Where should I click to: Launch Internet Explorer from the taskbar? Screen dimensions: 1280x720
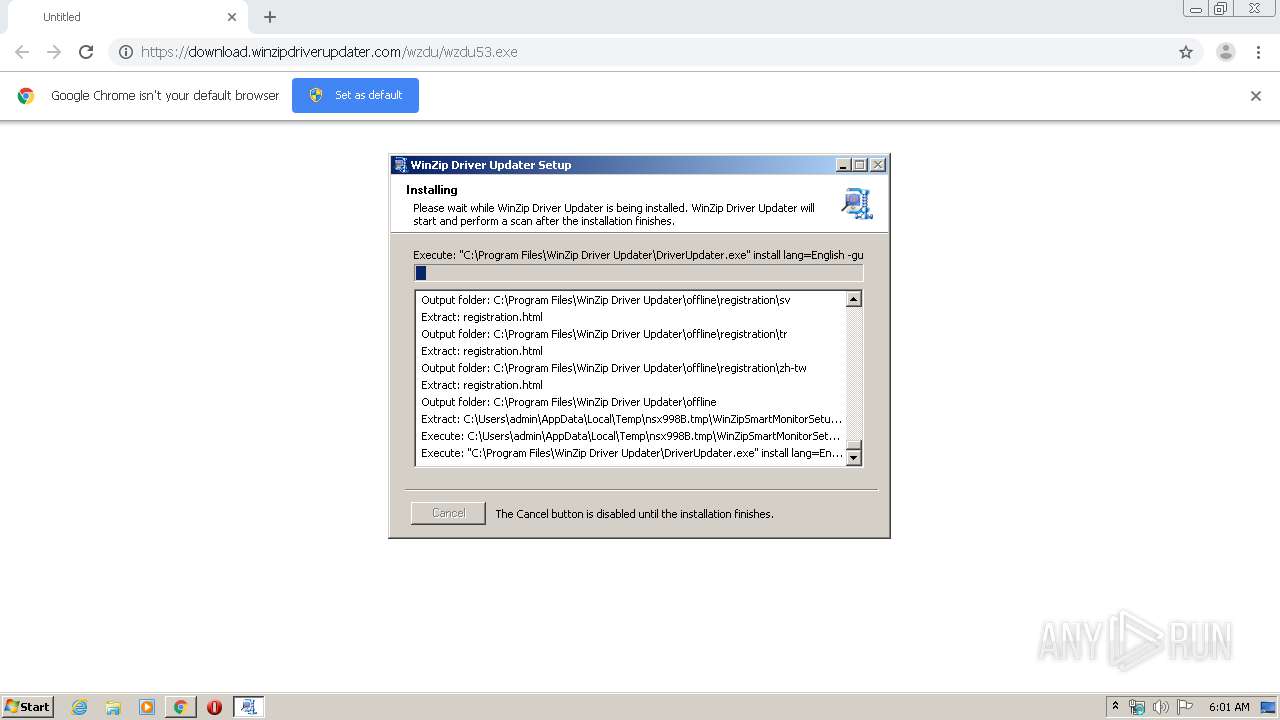click(x=79, y=707)
